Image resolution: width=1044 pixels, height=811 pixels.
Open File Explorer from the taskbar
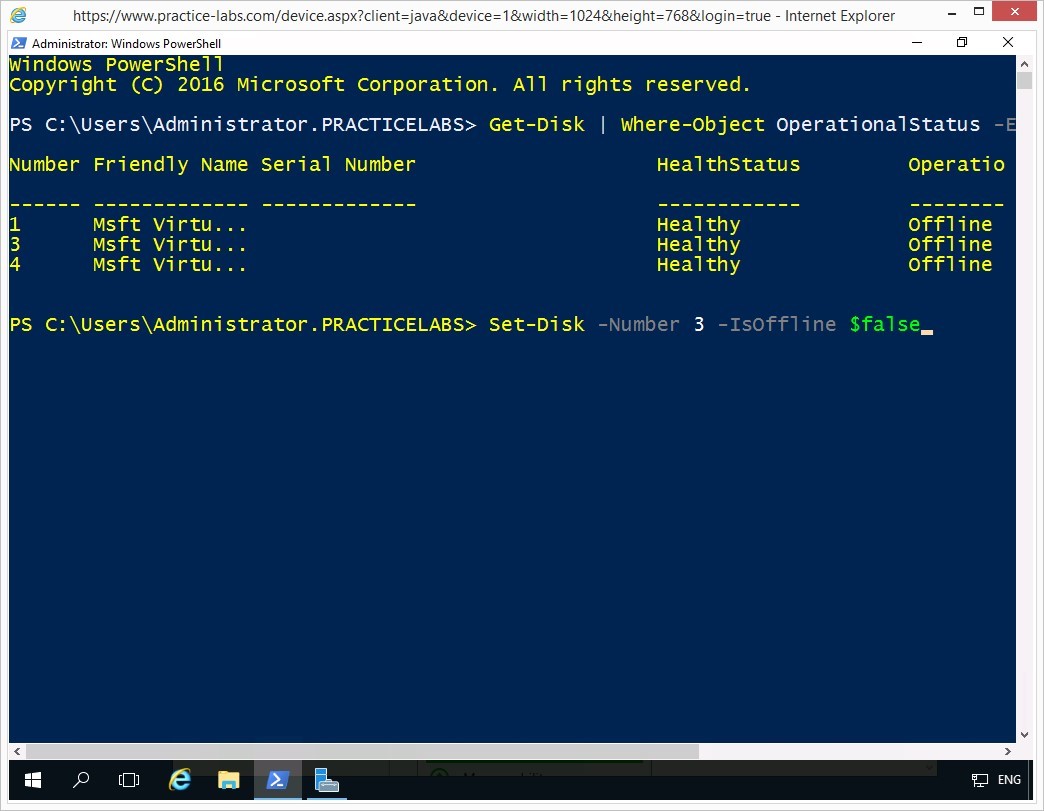tap(229, 780)
